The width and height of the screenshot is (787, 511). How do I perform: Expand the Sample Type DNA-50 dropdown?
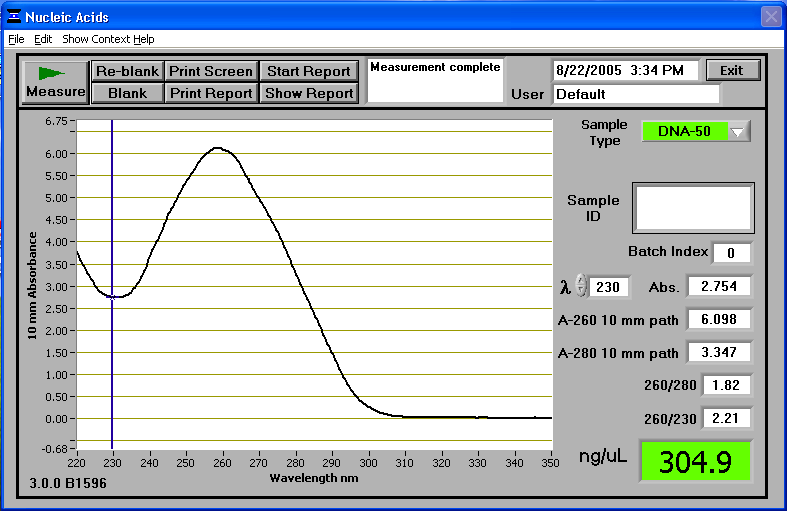point(738,131)
